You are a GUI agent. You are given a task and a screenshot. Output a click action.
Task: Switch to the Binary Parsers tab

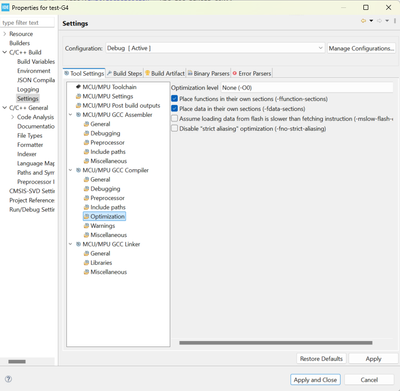pos(209,73)
